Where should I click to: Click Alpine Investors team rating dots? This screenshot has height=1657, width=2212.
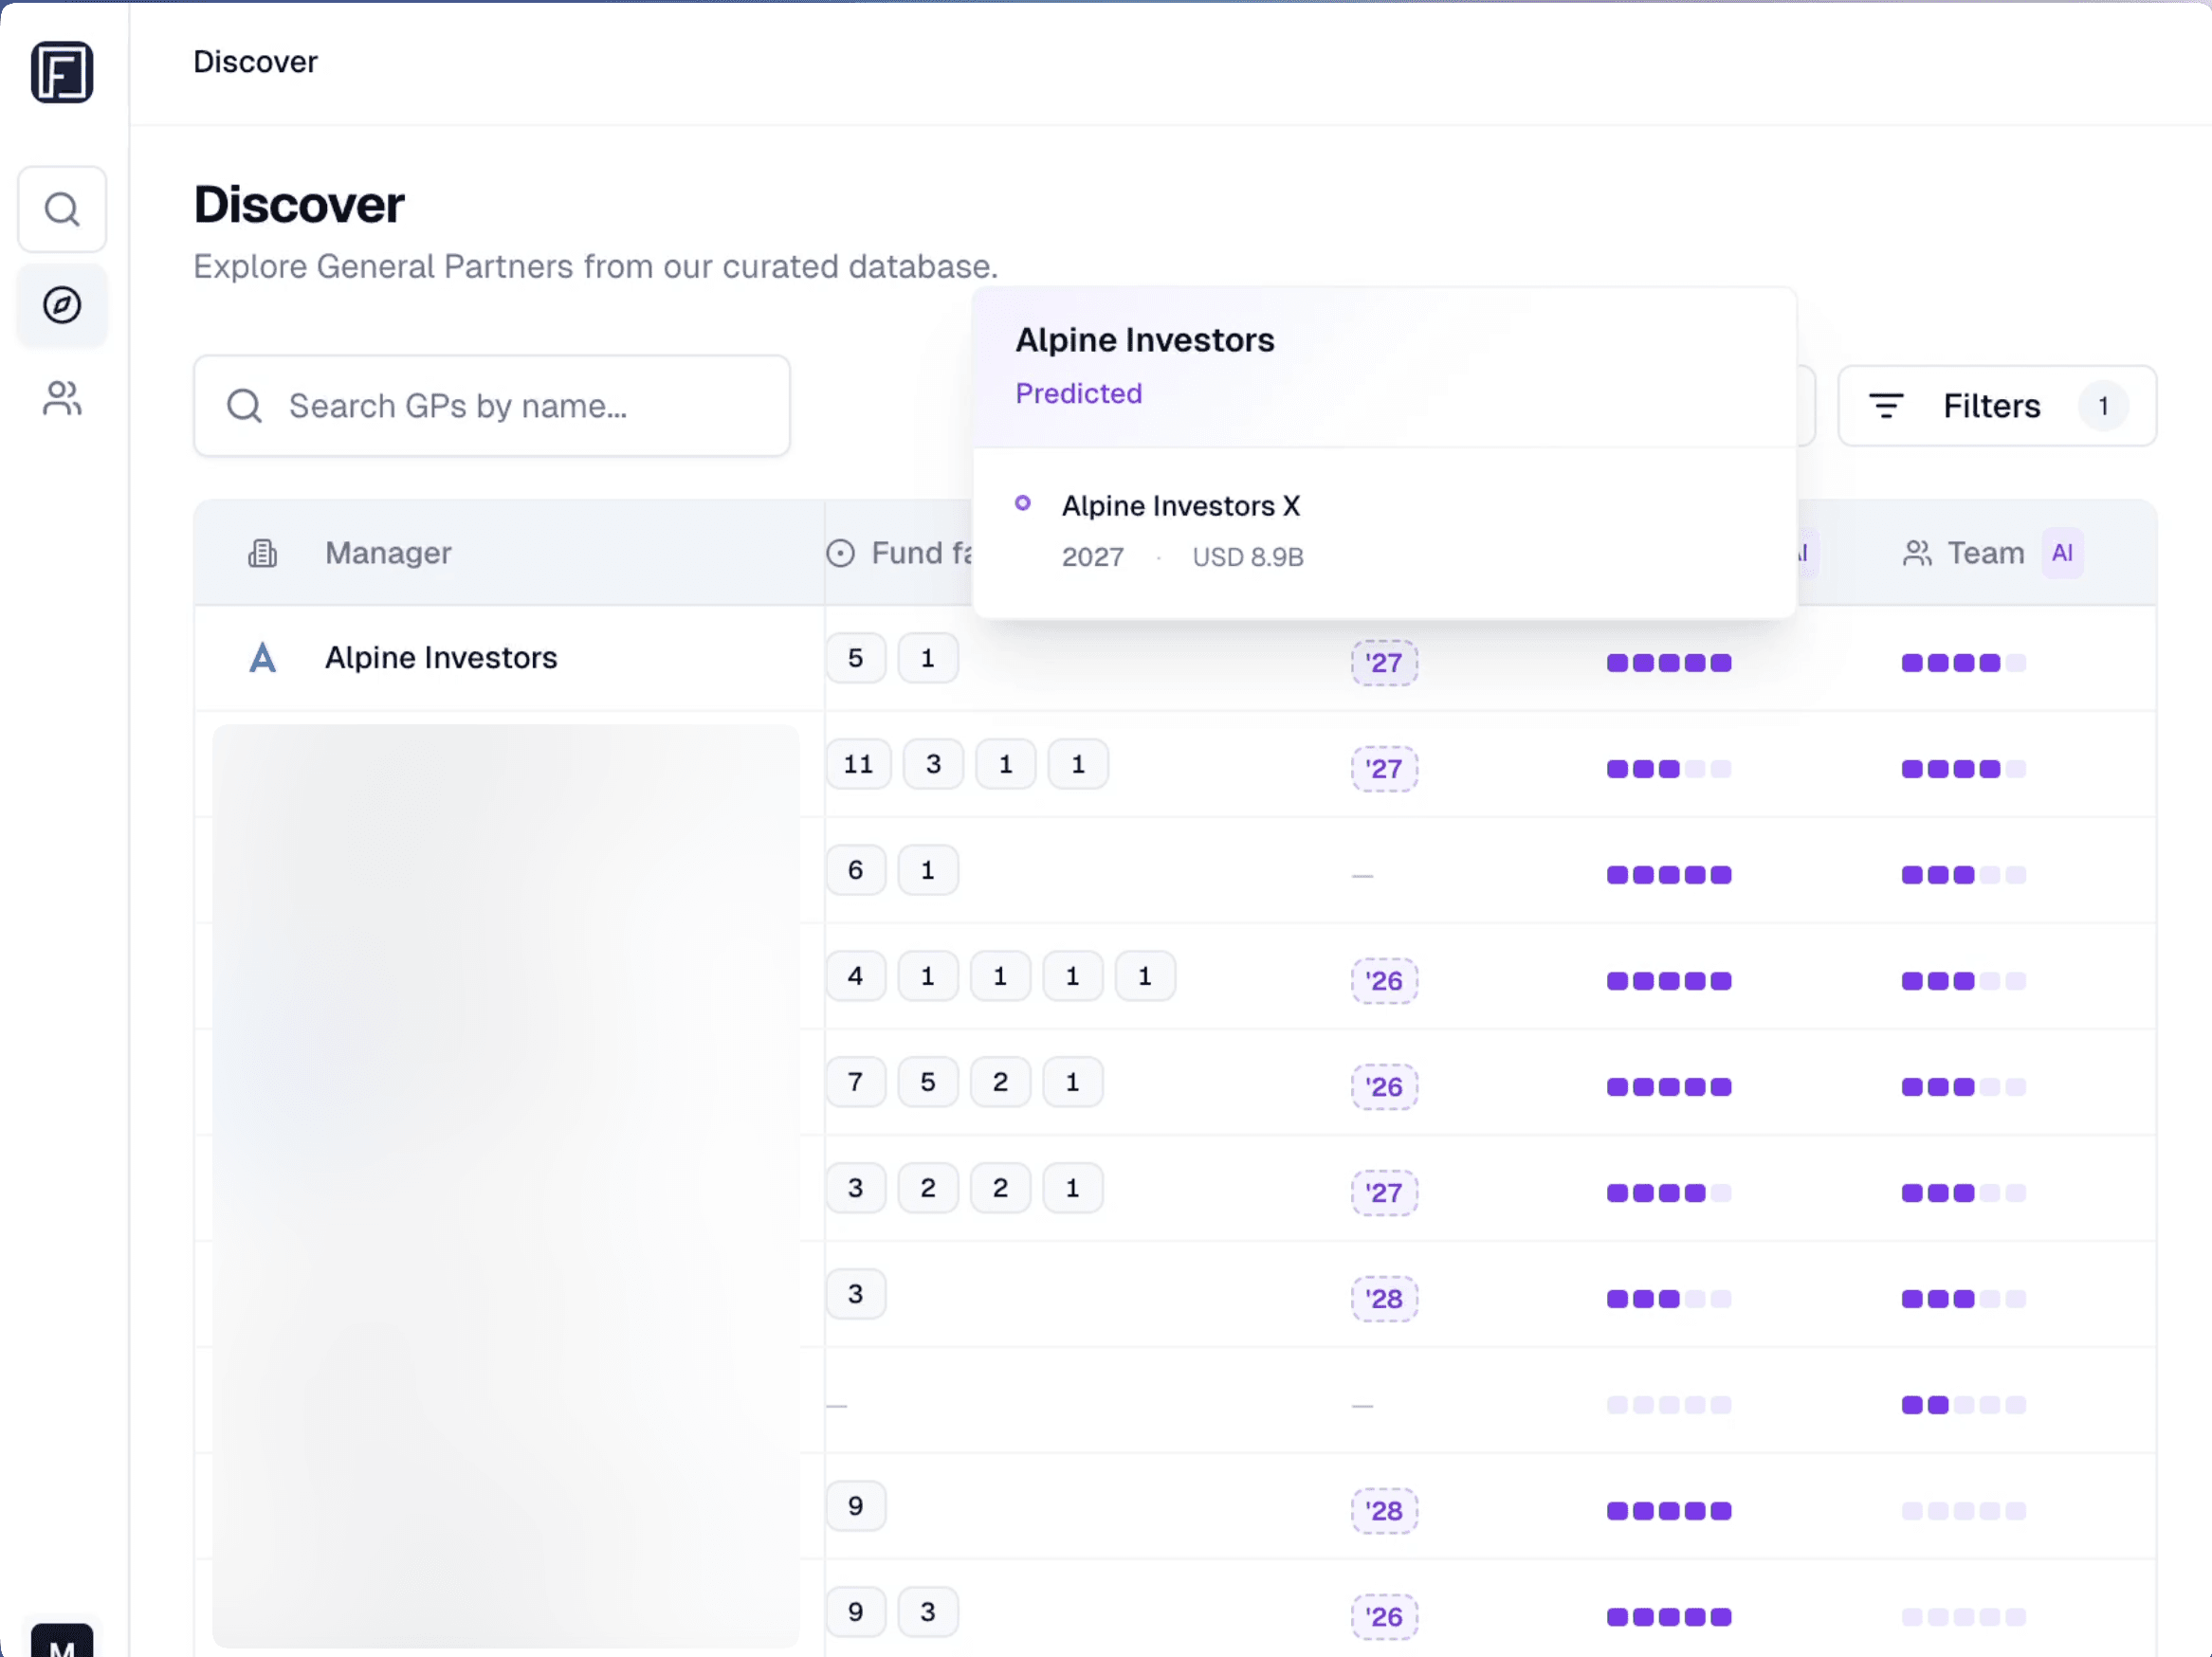click(x=1963, y=663)
